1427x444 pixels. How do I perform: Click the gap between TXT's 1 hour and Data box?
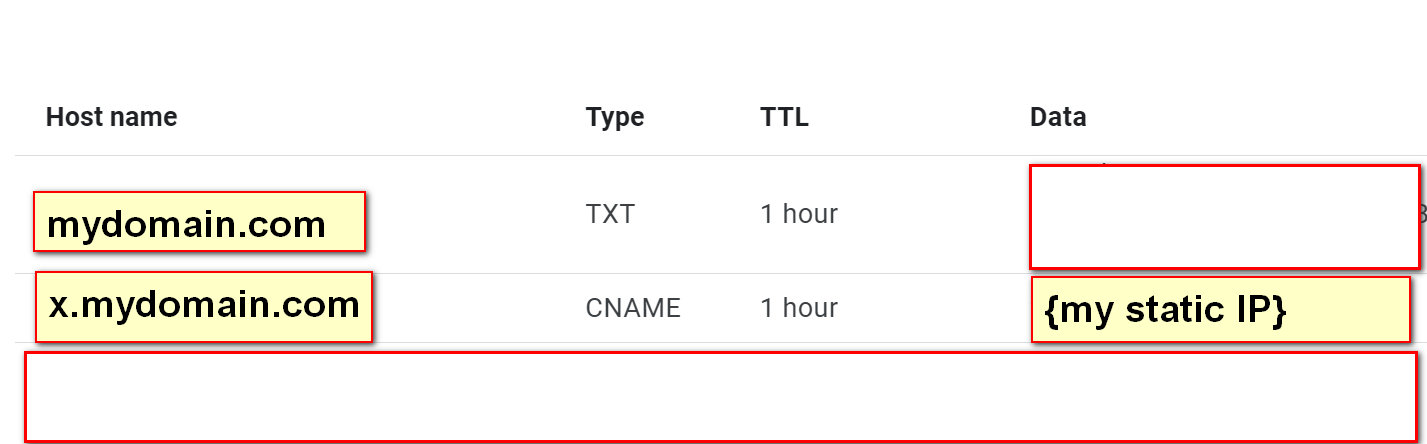(933, 214)
